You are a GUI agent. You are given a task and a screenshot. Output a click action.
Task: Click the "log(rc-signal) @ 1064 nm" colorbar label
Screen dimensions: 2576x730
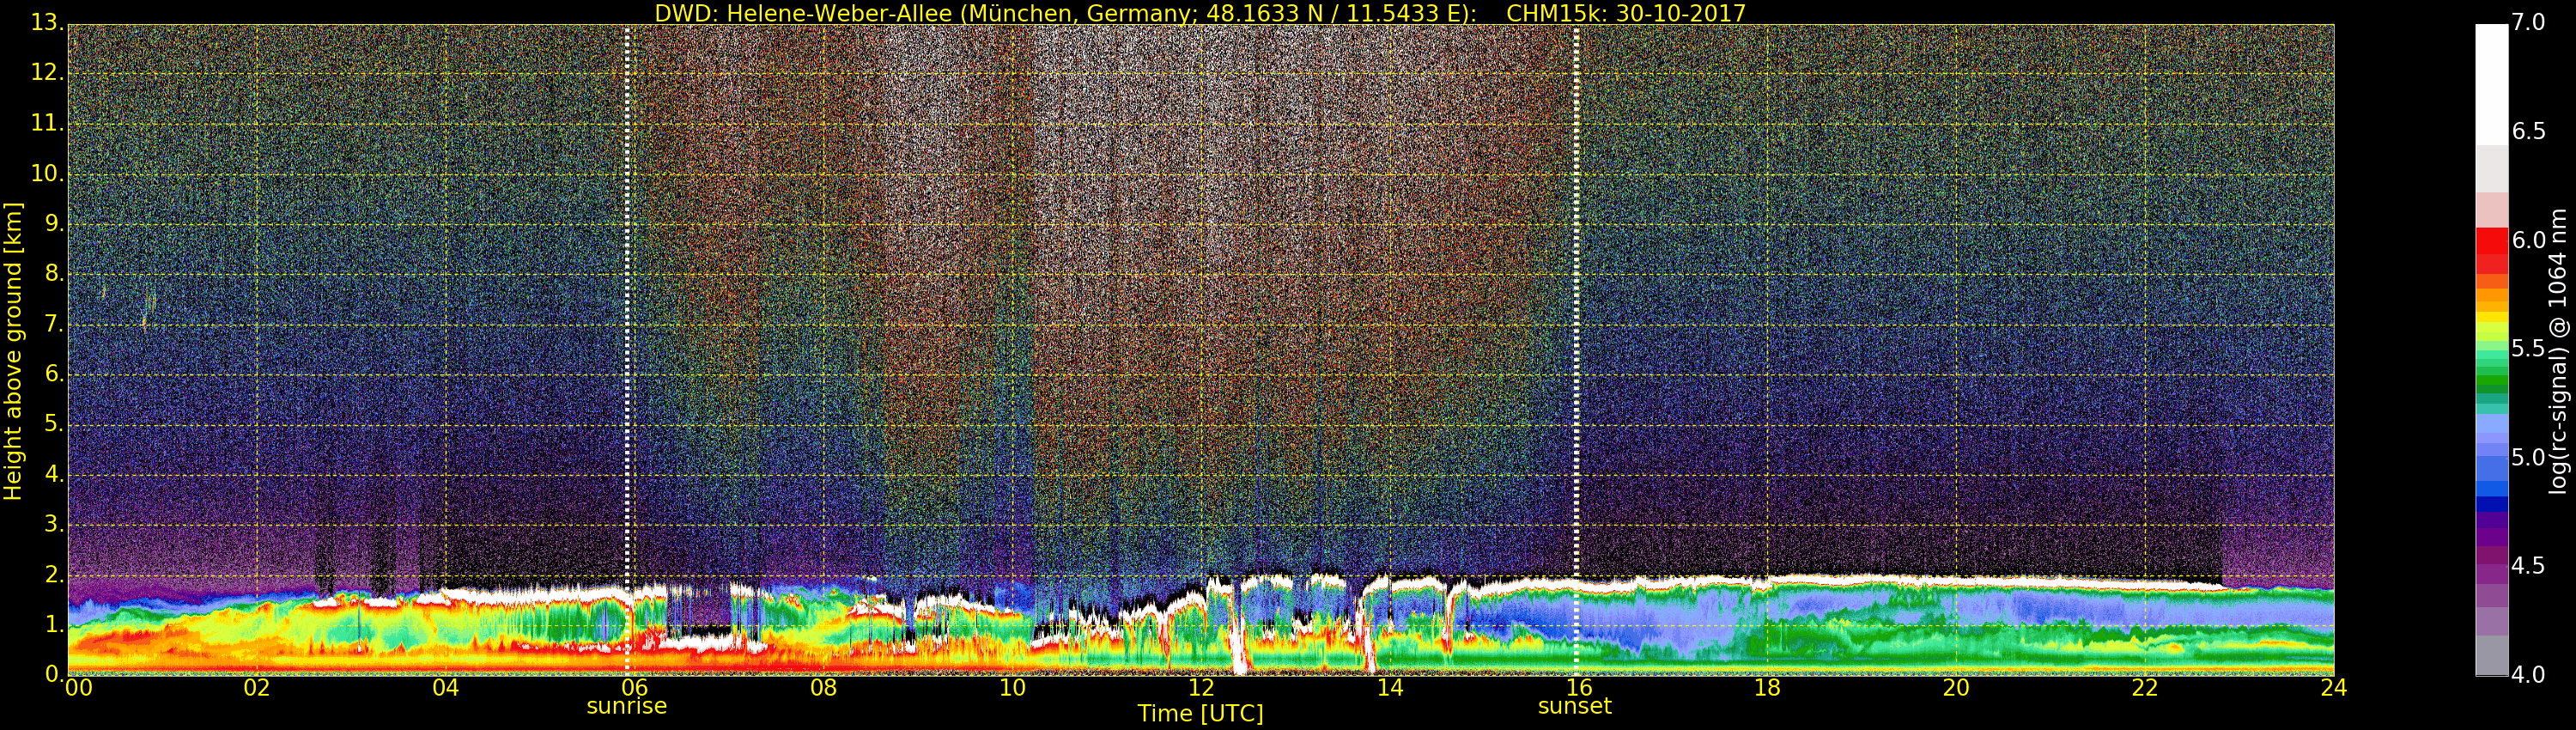click(2557, 350)
